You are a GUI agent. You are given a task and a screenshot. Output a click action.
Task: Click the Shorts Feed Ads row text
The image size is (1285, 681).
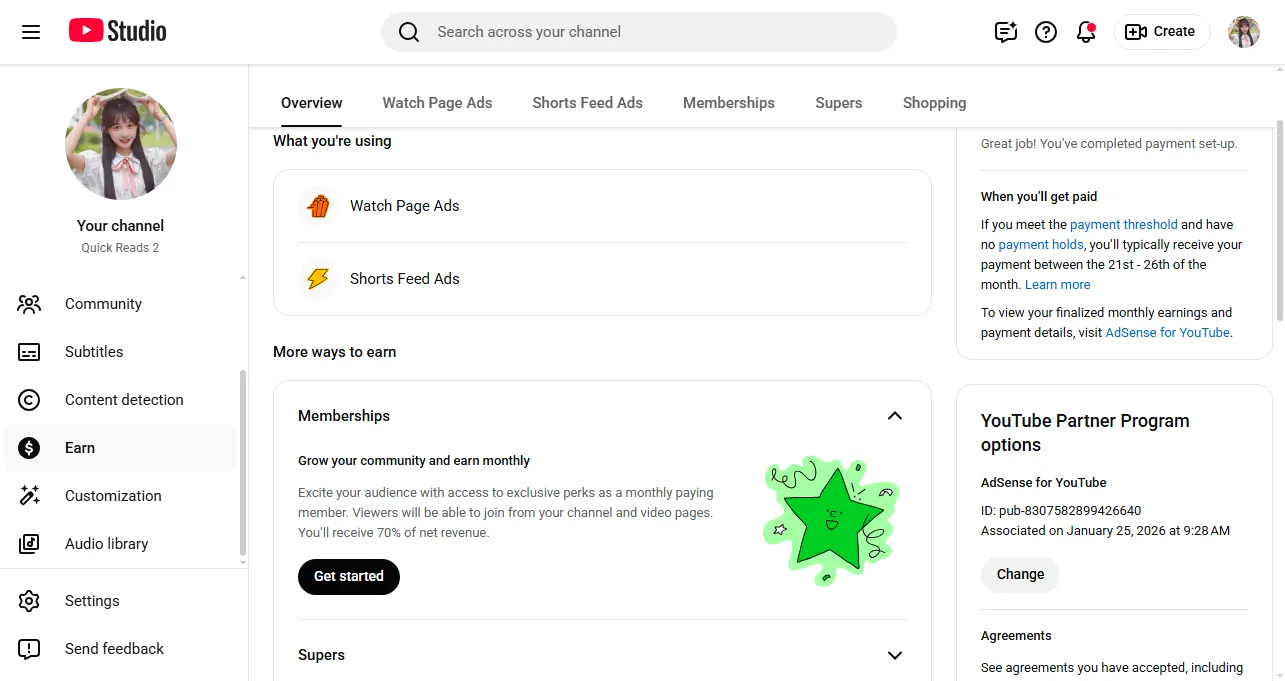tap(405, 279)
